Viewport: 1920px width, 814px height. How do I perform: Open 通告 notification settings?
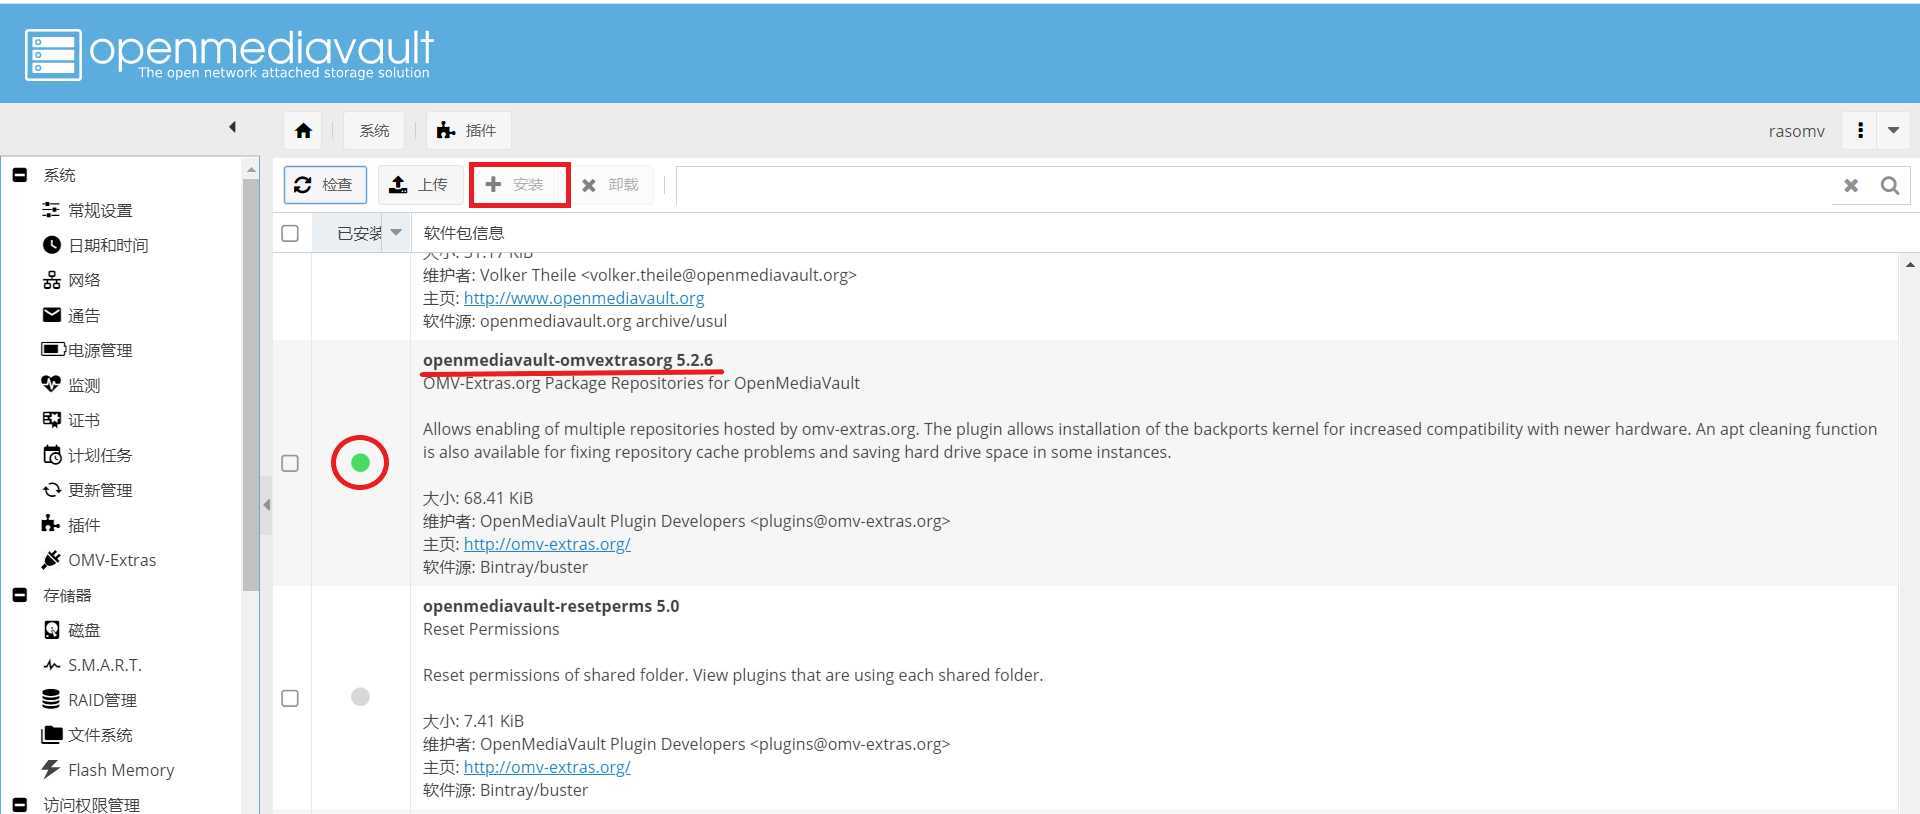pyautogui.click(x=84, y=315)
